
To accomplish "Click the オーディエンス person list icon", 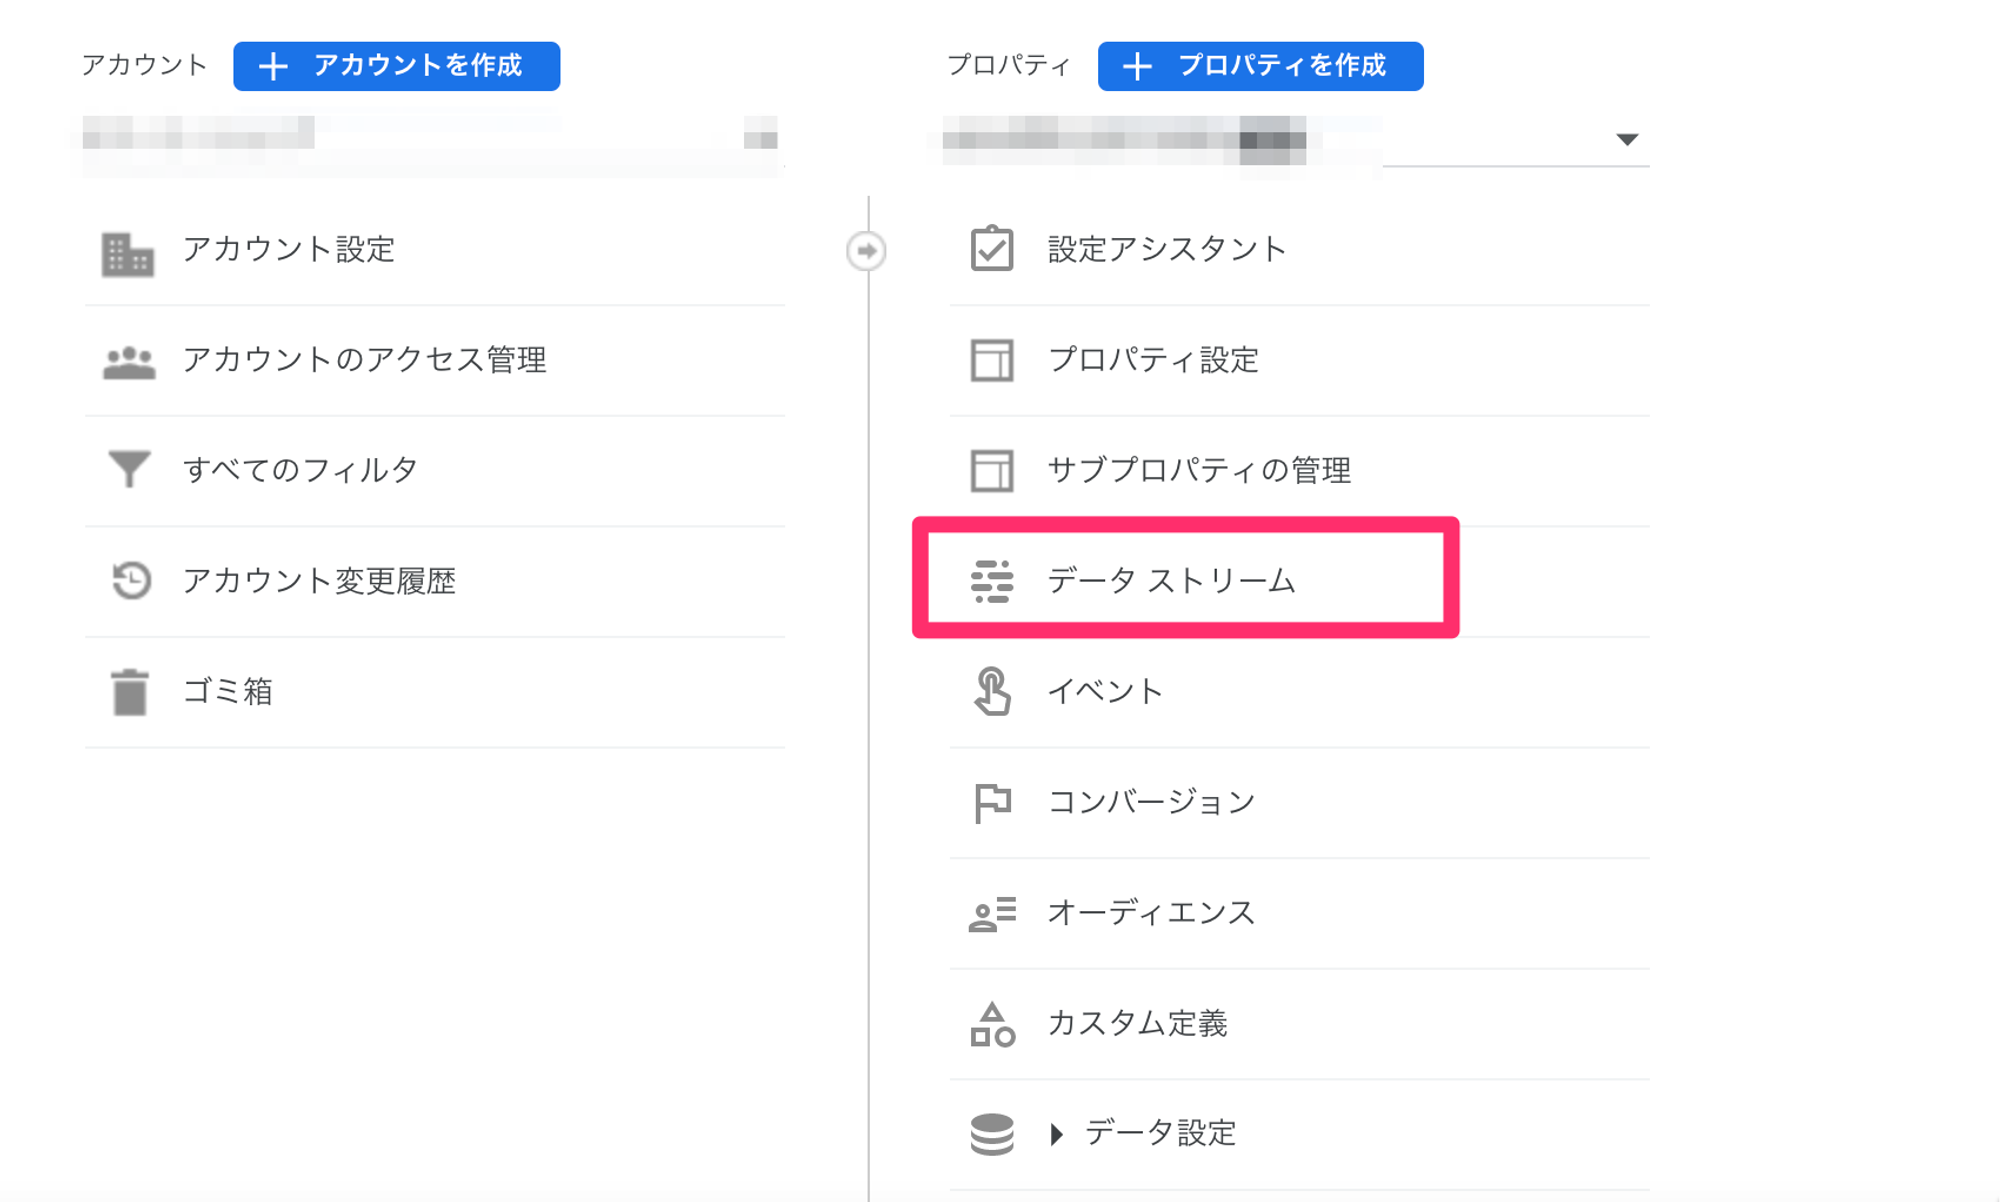I will pos(992,913).
